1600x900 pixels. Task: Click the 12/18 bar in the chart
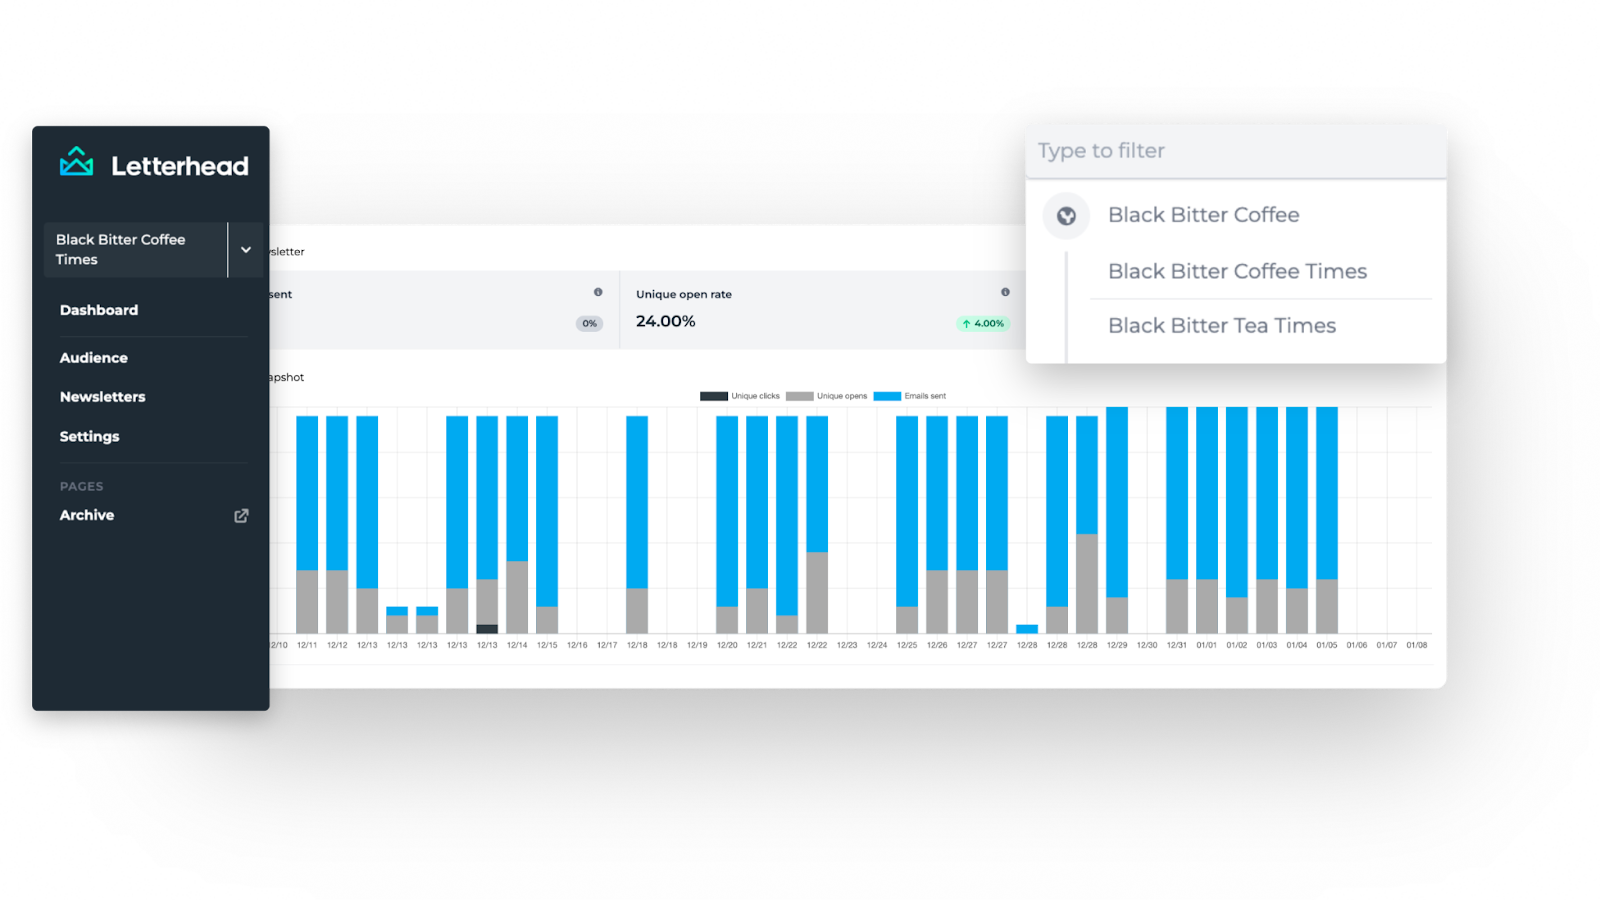pyautogui.click(x=637, y=525)
